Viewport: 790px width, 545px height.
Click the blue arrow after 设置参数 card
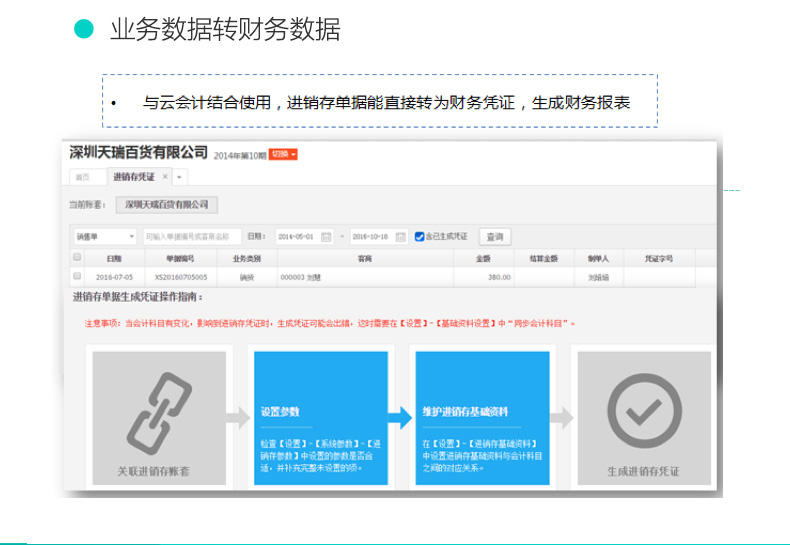click(400, 417)
